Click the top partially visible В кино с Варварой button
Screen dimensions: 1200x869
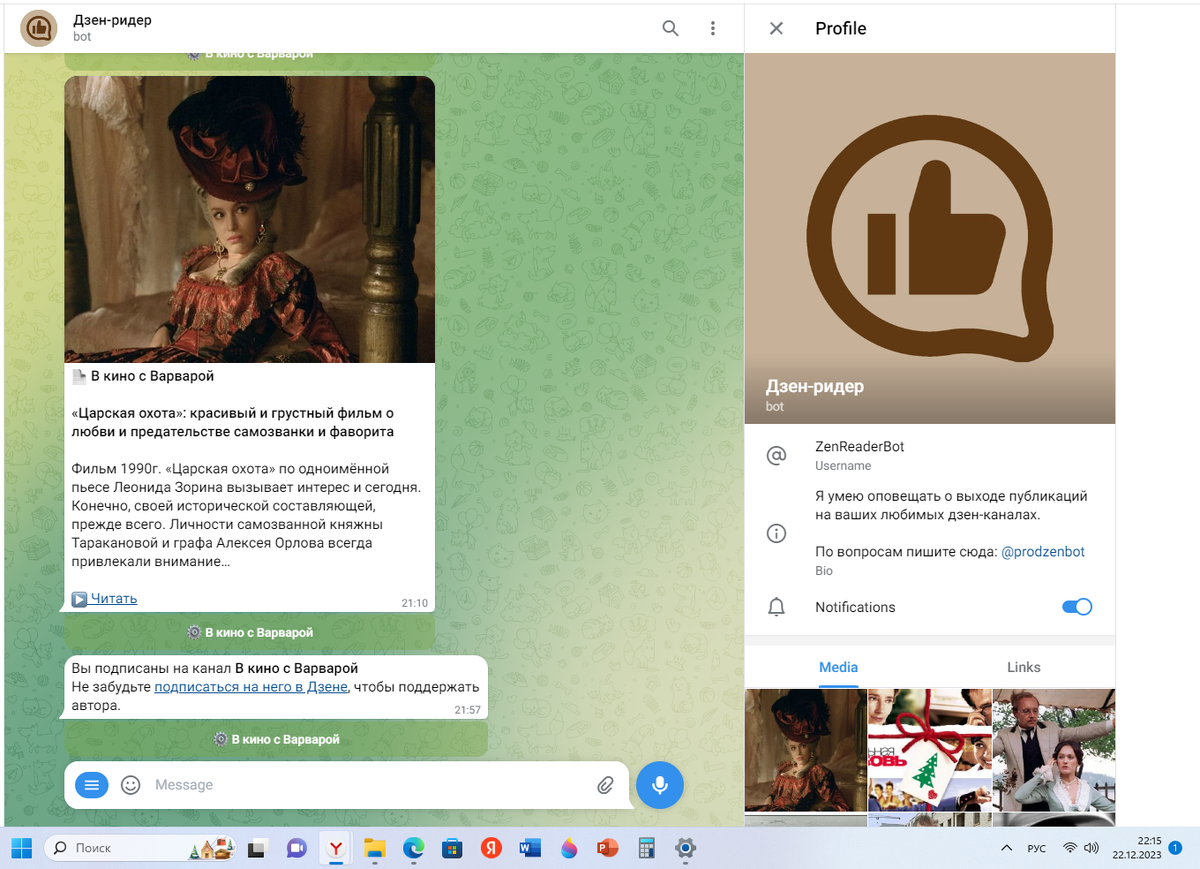click(250, 60)
